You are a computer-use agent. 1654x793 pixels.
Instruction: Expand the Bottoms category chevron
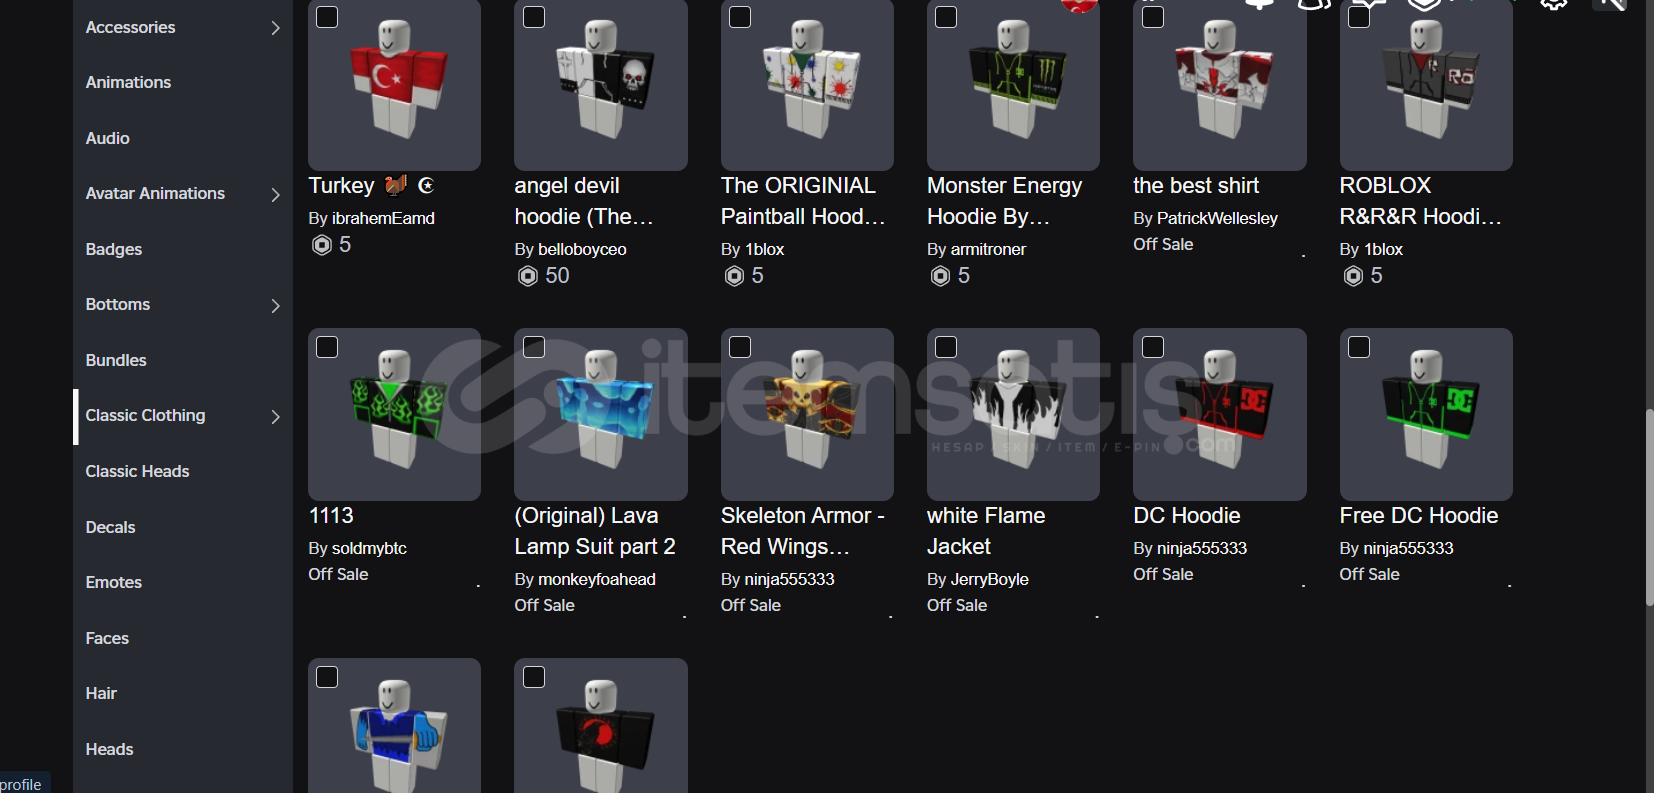click(x=275, y=305)
